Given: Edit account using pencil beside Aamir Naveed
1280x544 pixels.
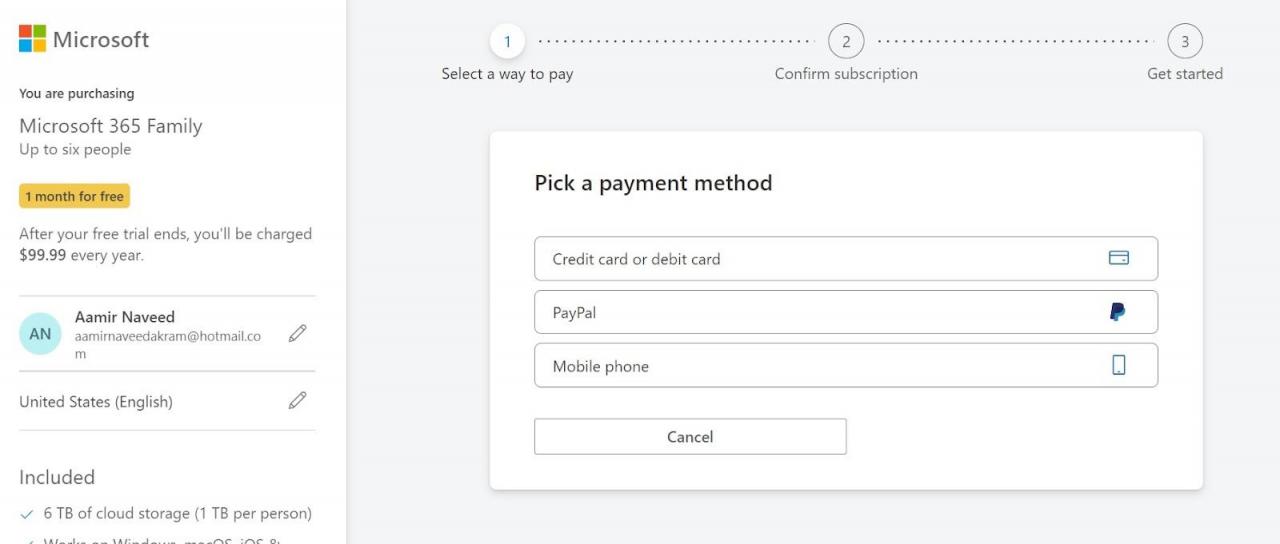Looking at the screenshot, I should click(x=297, y=334).
